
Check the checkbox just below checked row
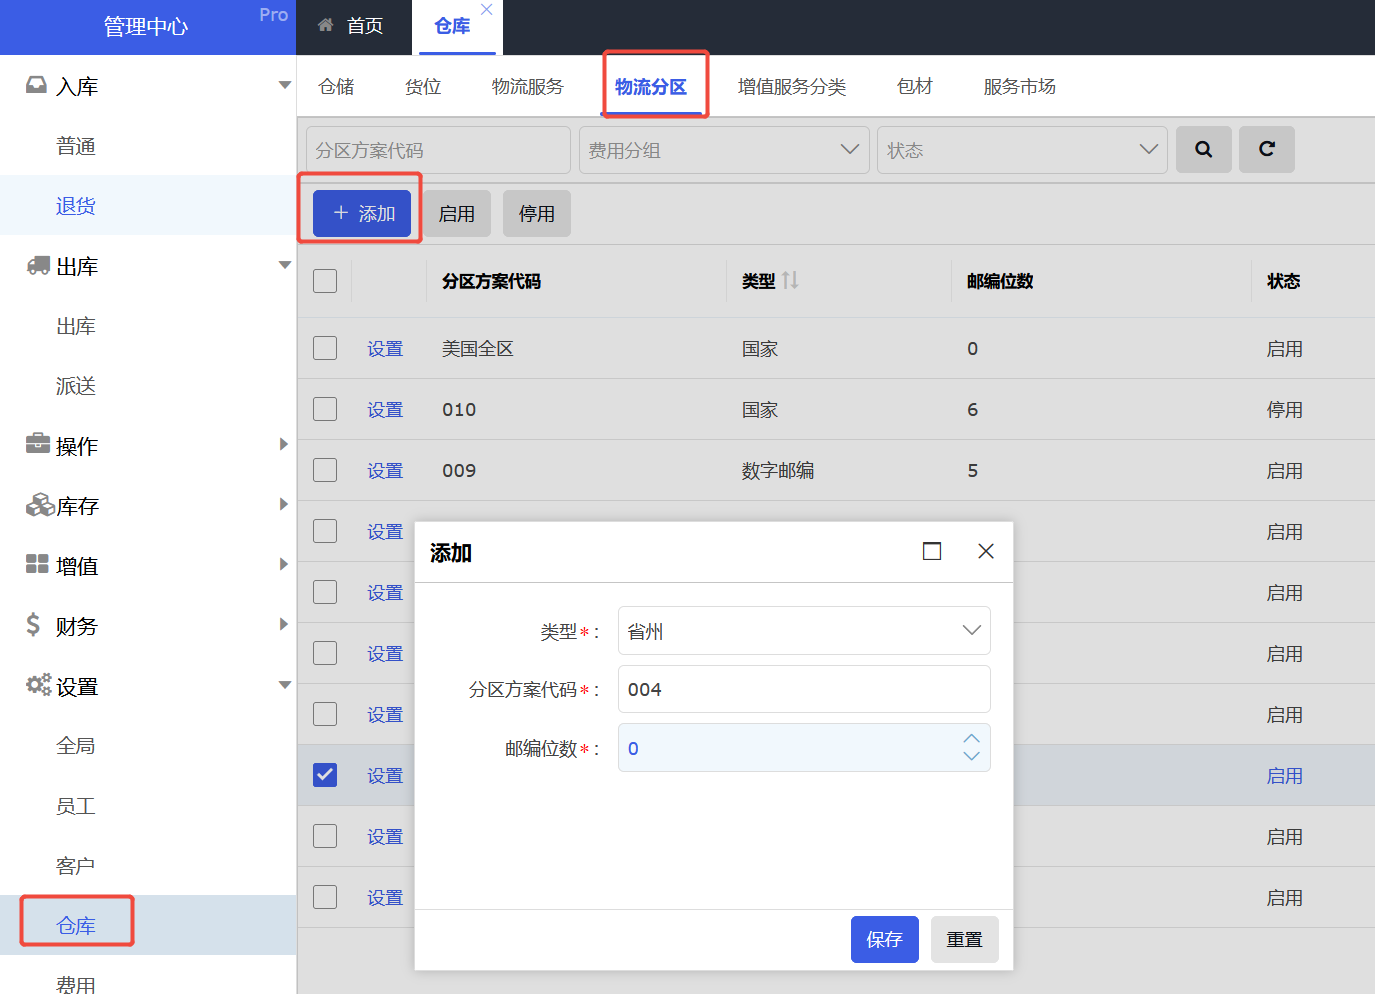click(x=325, y=836)
